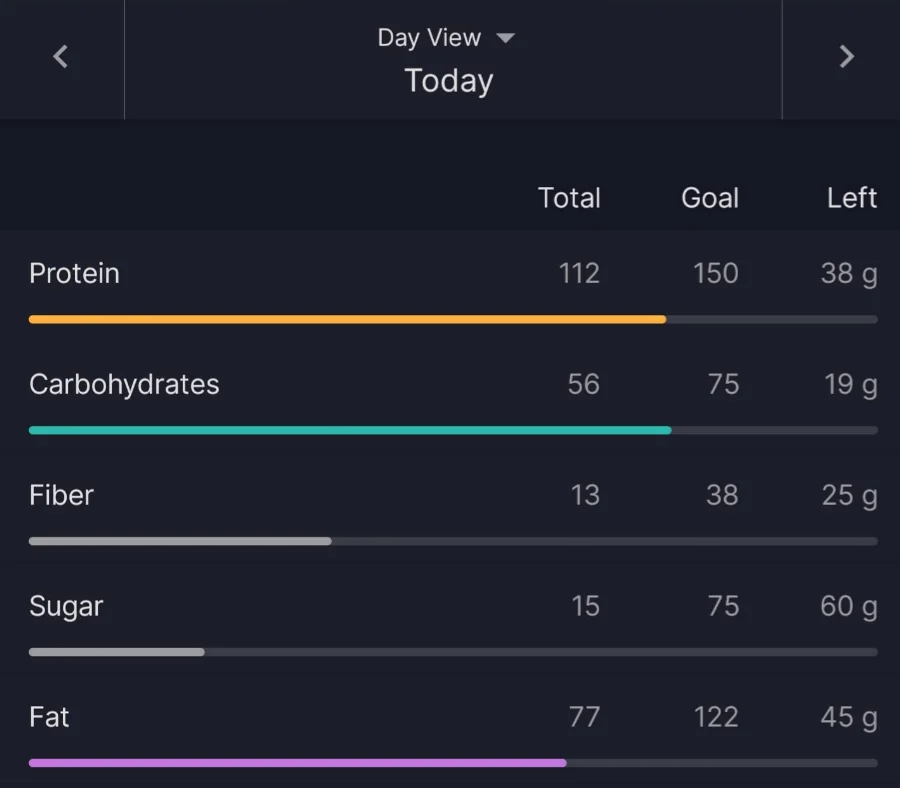The image size is (900, 788).
Task: Go to previous day arrow
Action: [x=61, y=57]
